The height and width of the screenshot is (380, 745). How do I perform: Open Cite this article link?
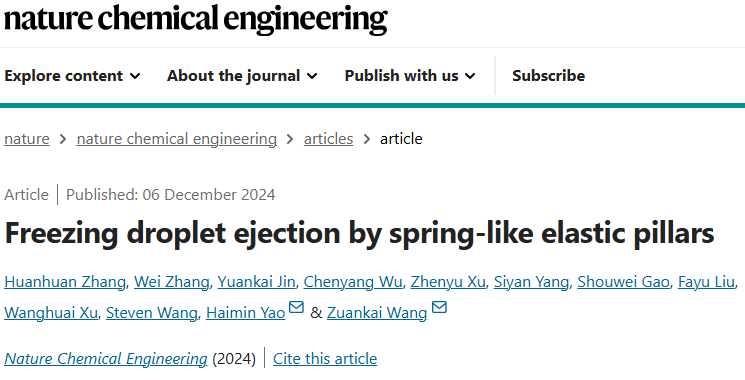click(325, 359)
